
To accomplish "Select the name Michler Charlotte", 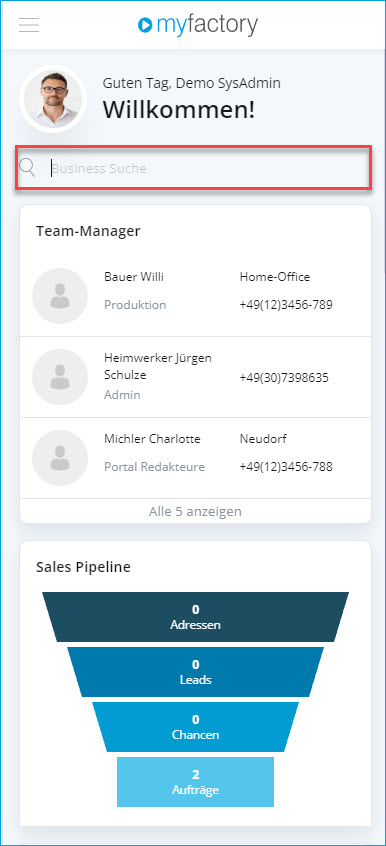I will (x=152, y=439).
